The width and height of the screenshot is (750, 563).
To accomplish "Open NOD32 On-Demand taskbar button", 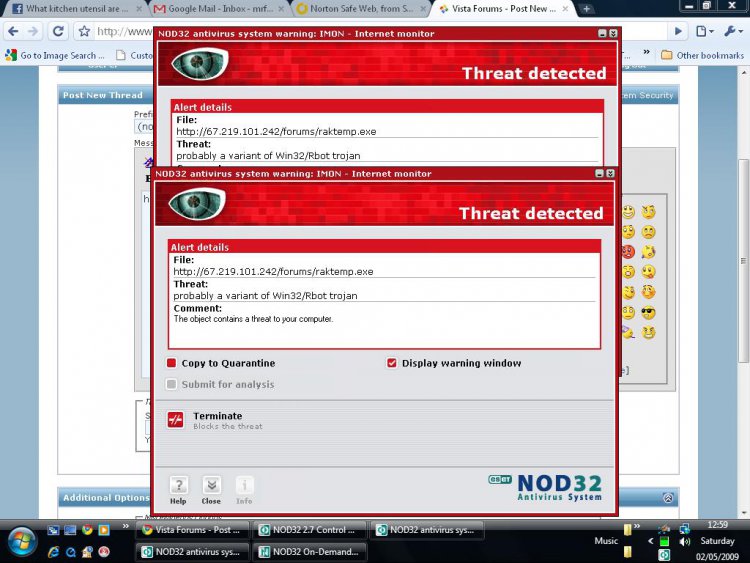I will click(x=310, y=552).
